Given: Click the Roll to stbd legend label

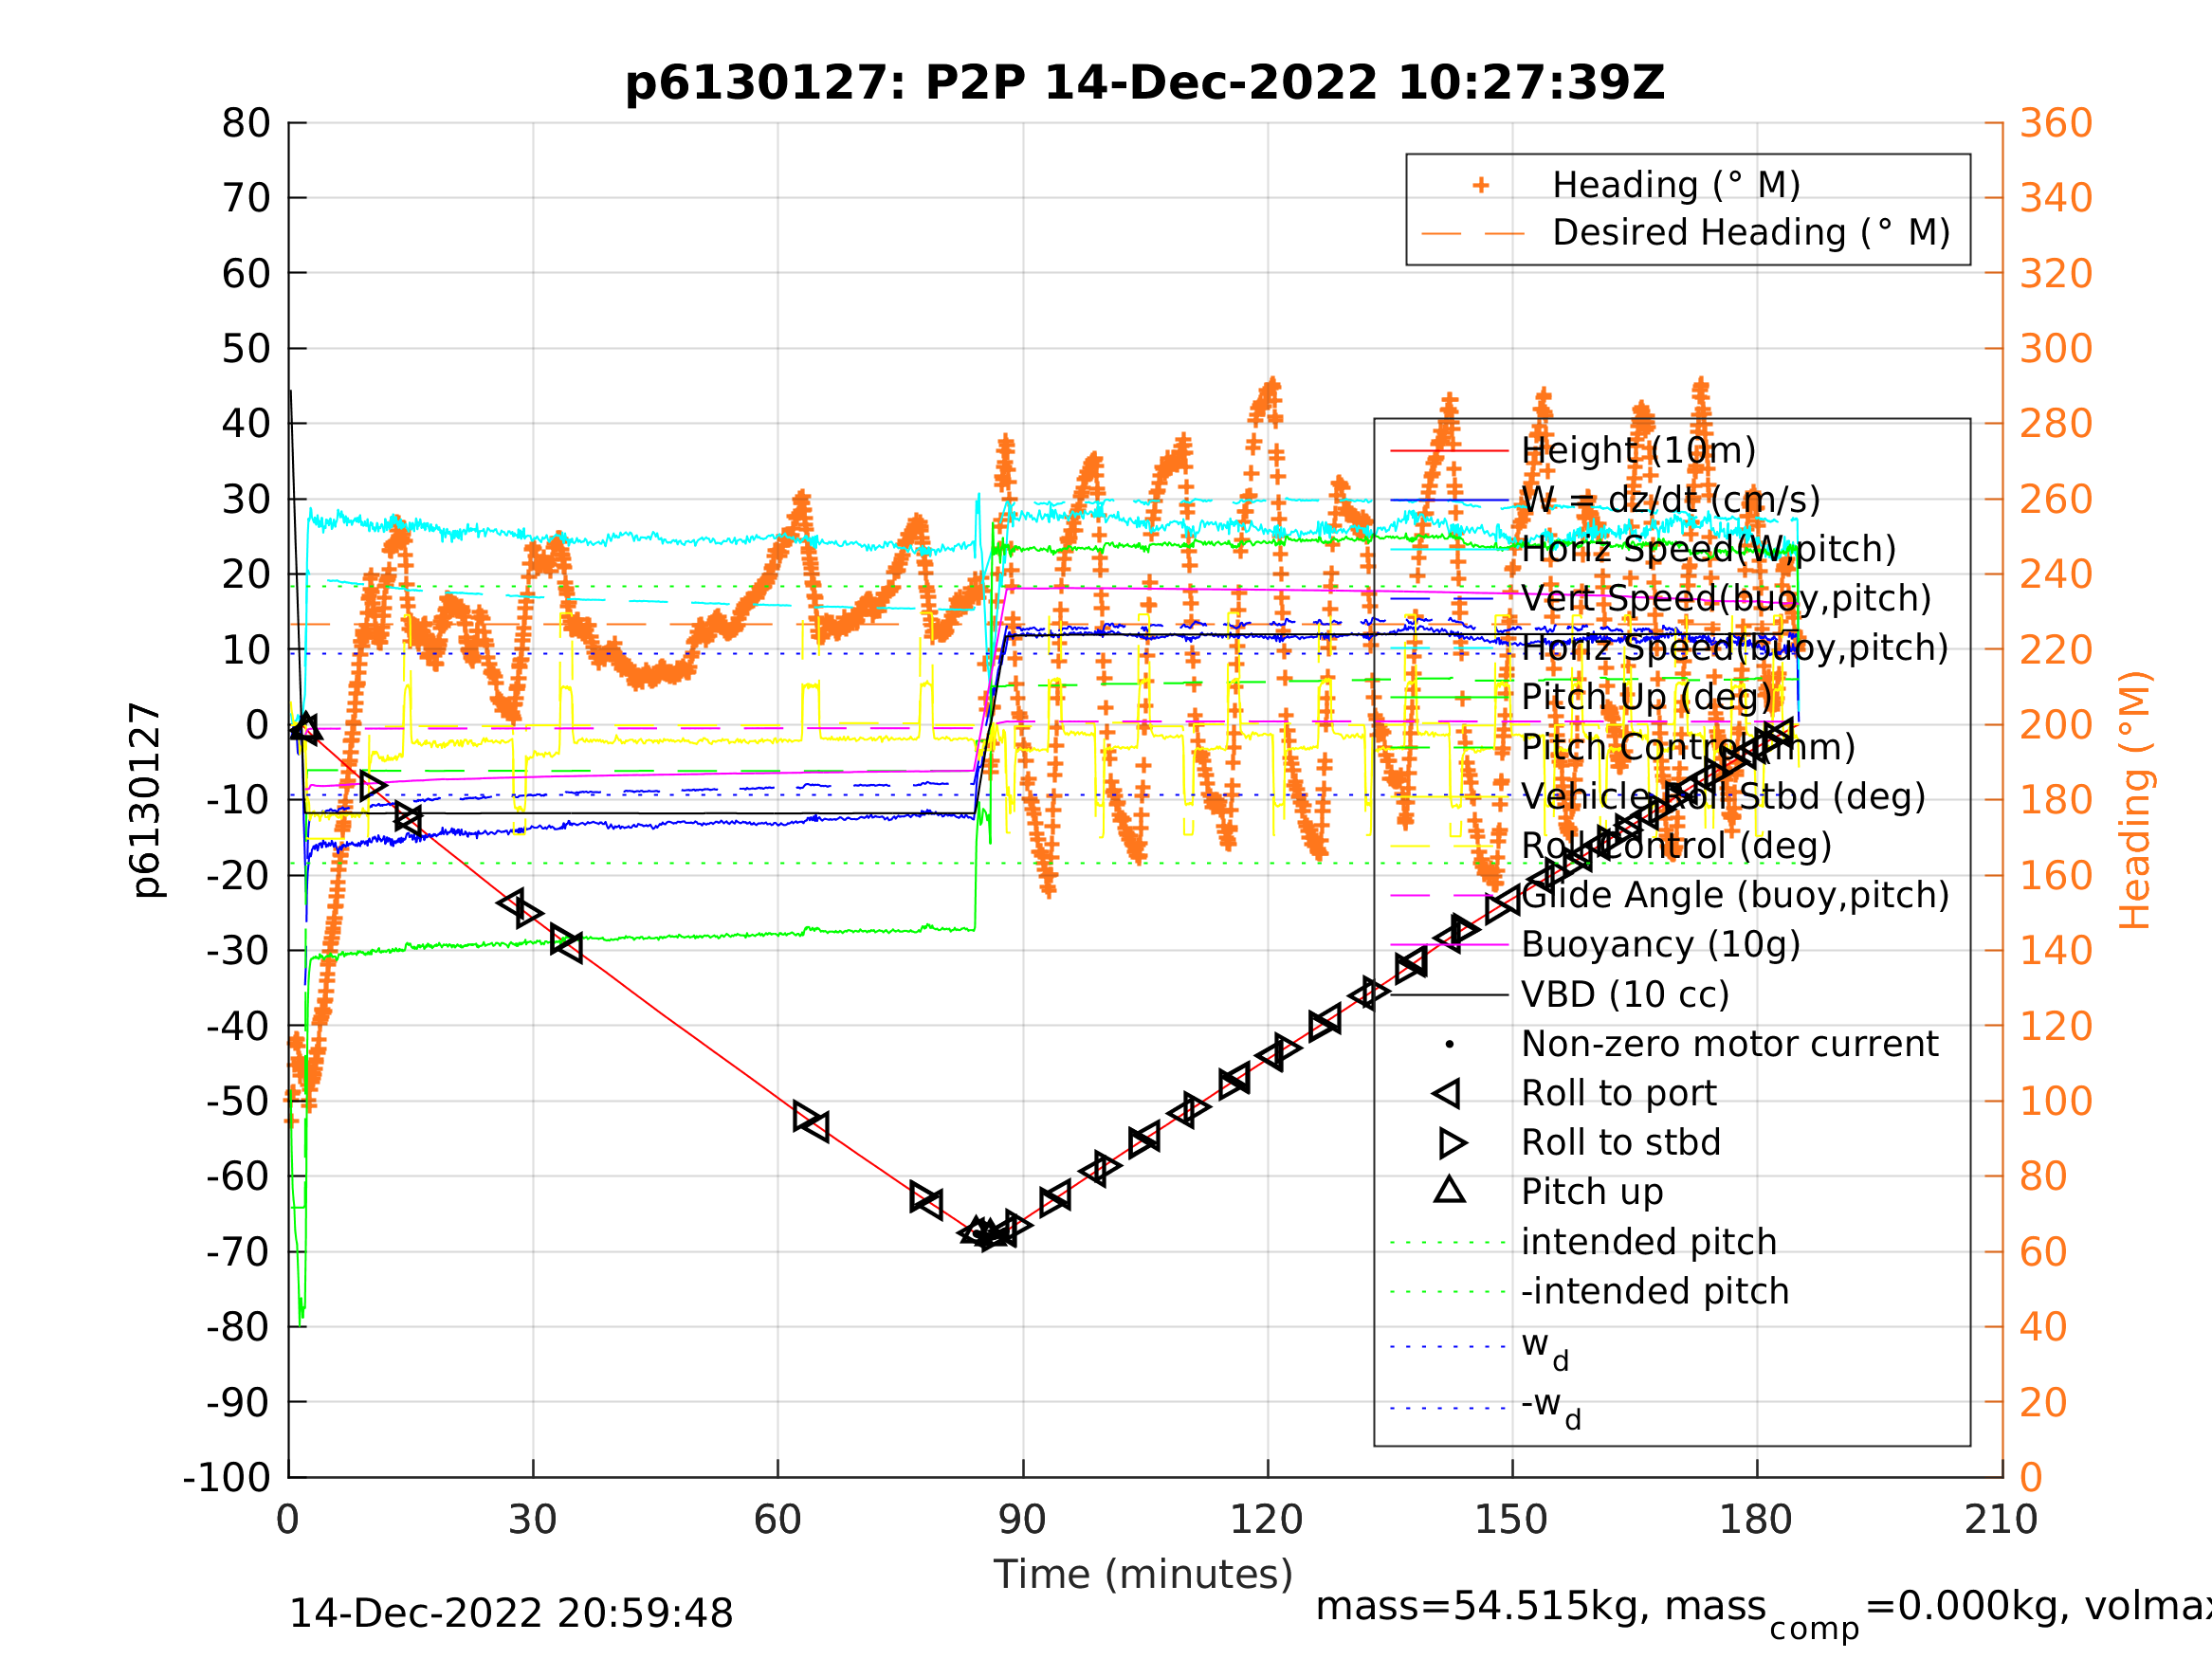Looking at the screenshot, I should point(1620,1142).
